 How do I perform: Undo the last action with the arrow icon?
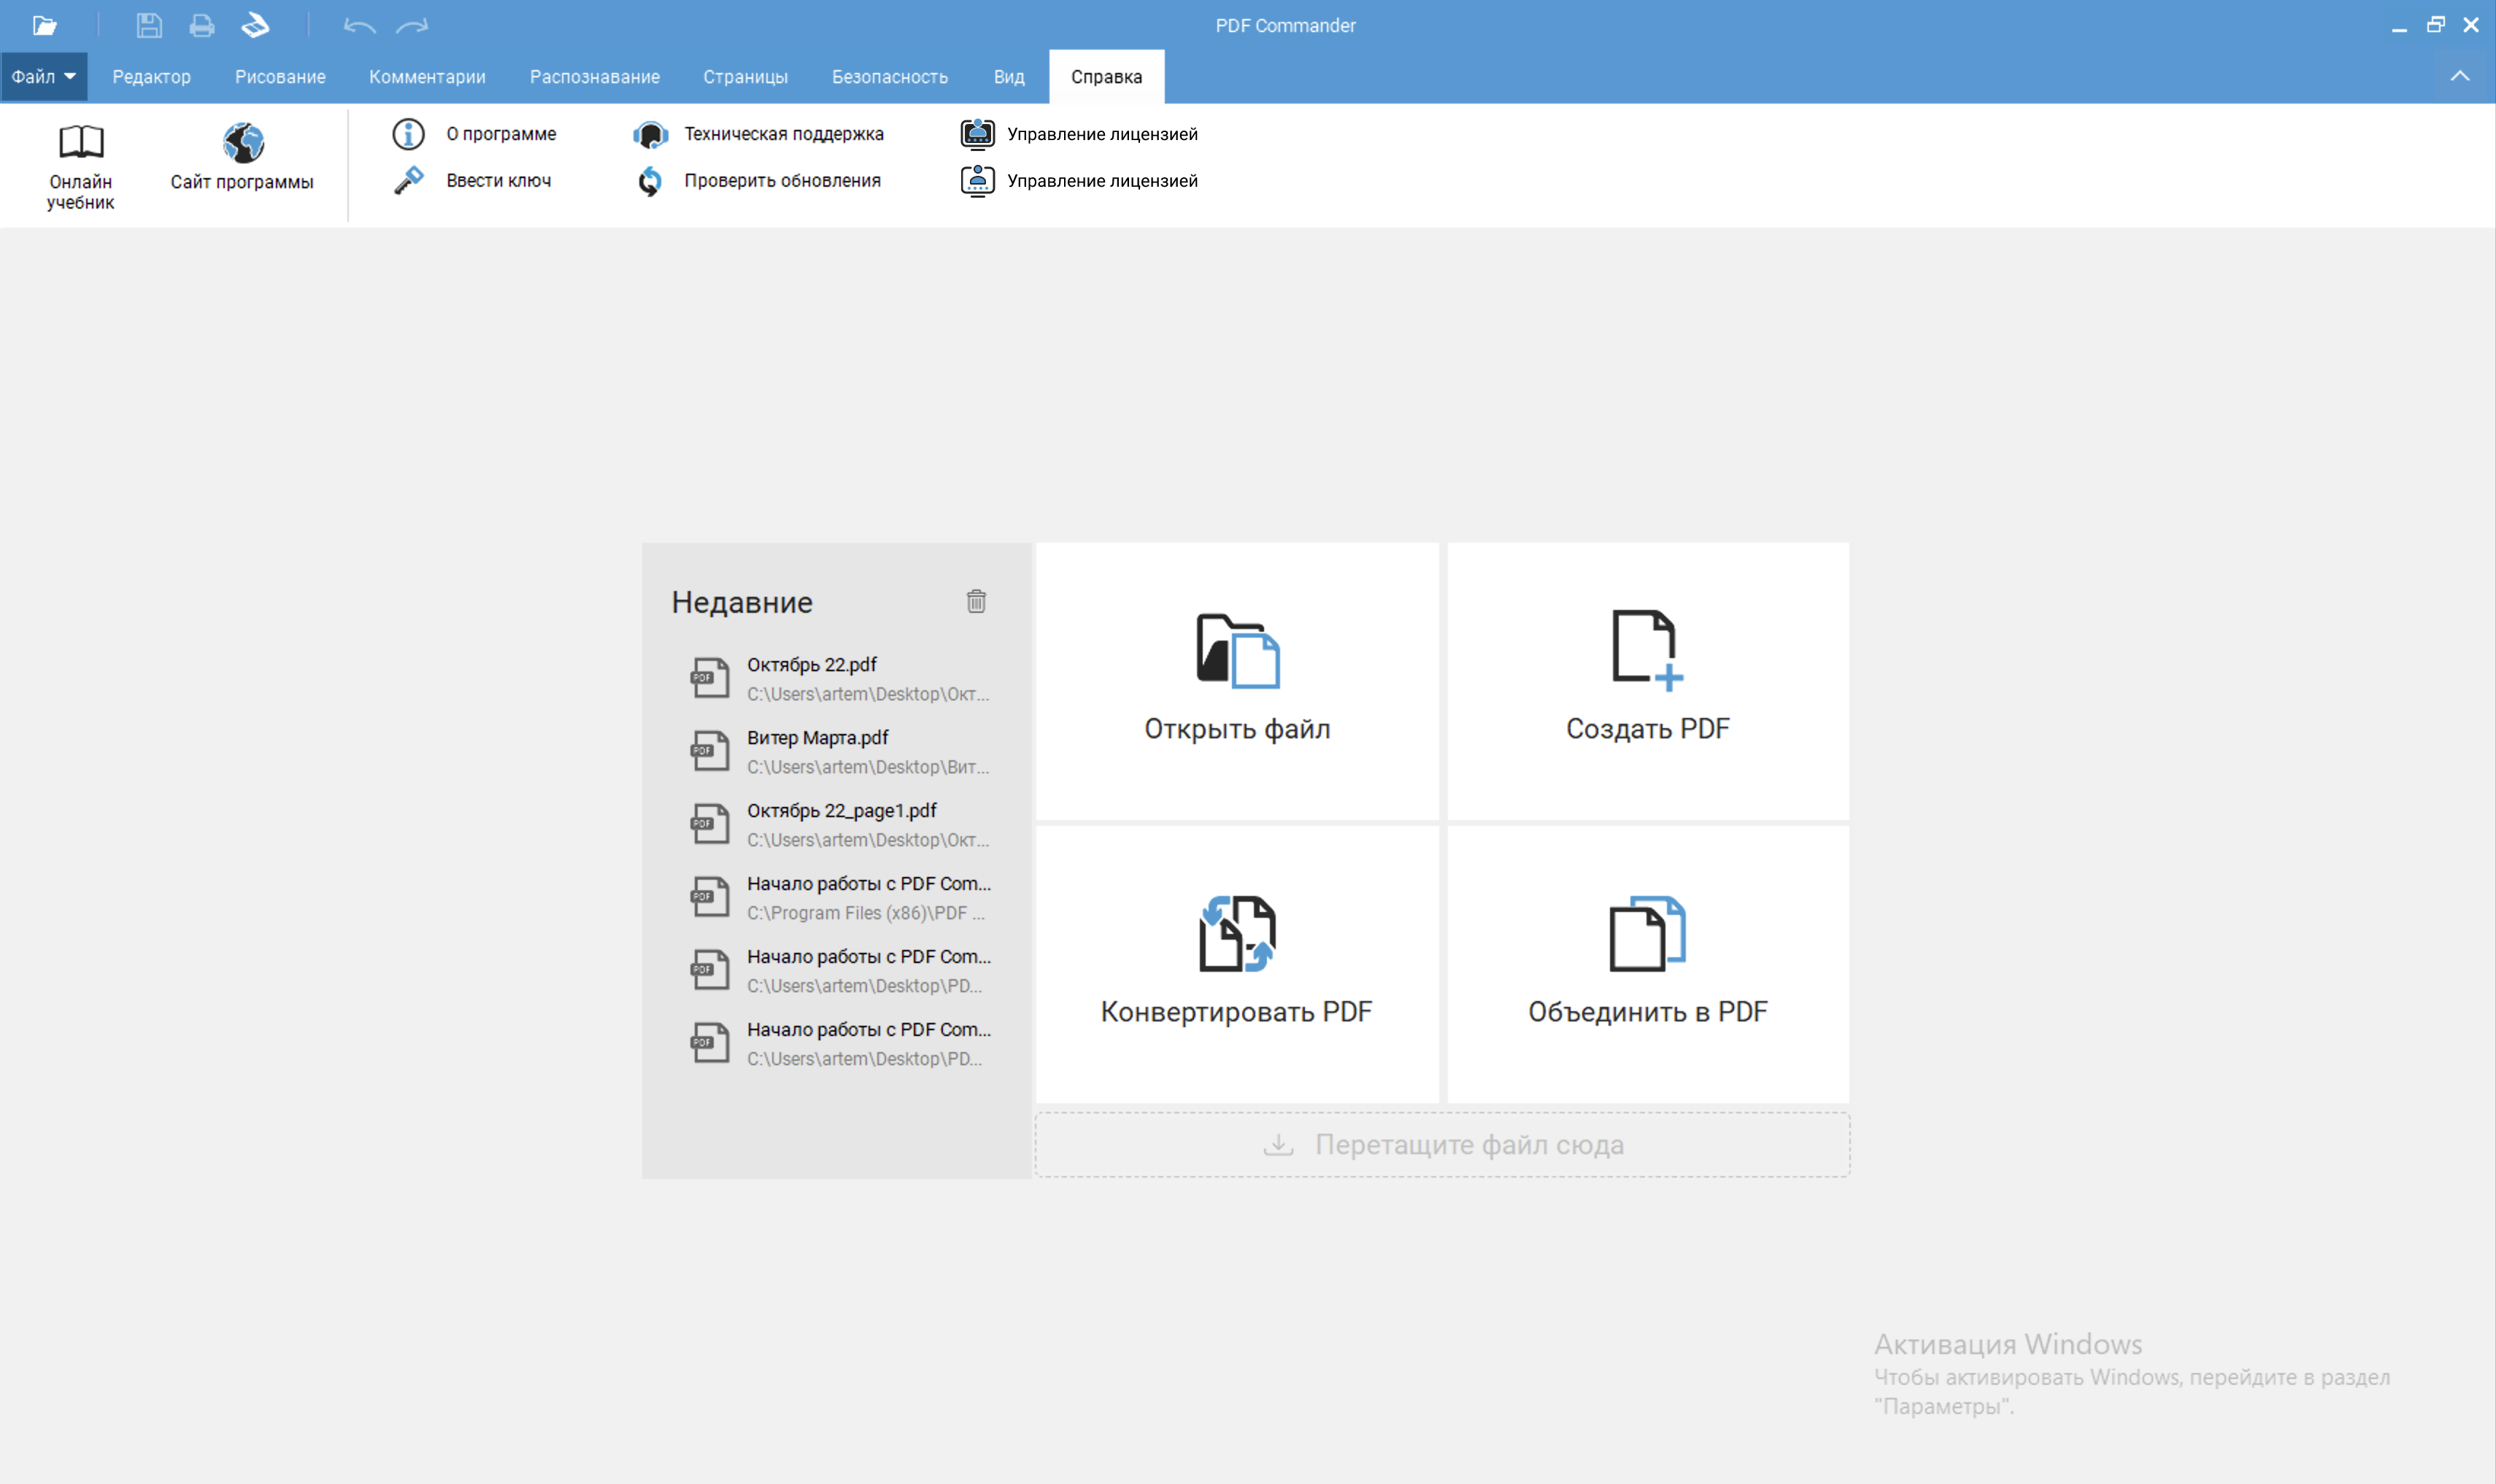[x=359, y=25]
